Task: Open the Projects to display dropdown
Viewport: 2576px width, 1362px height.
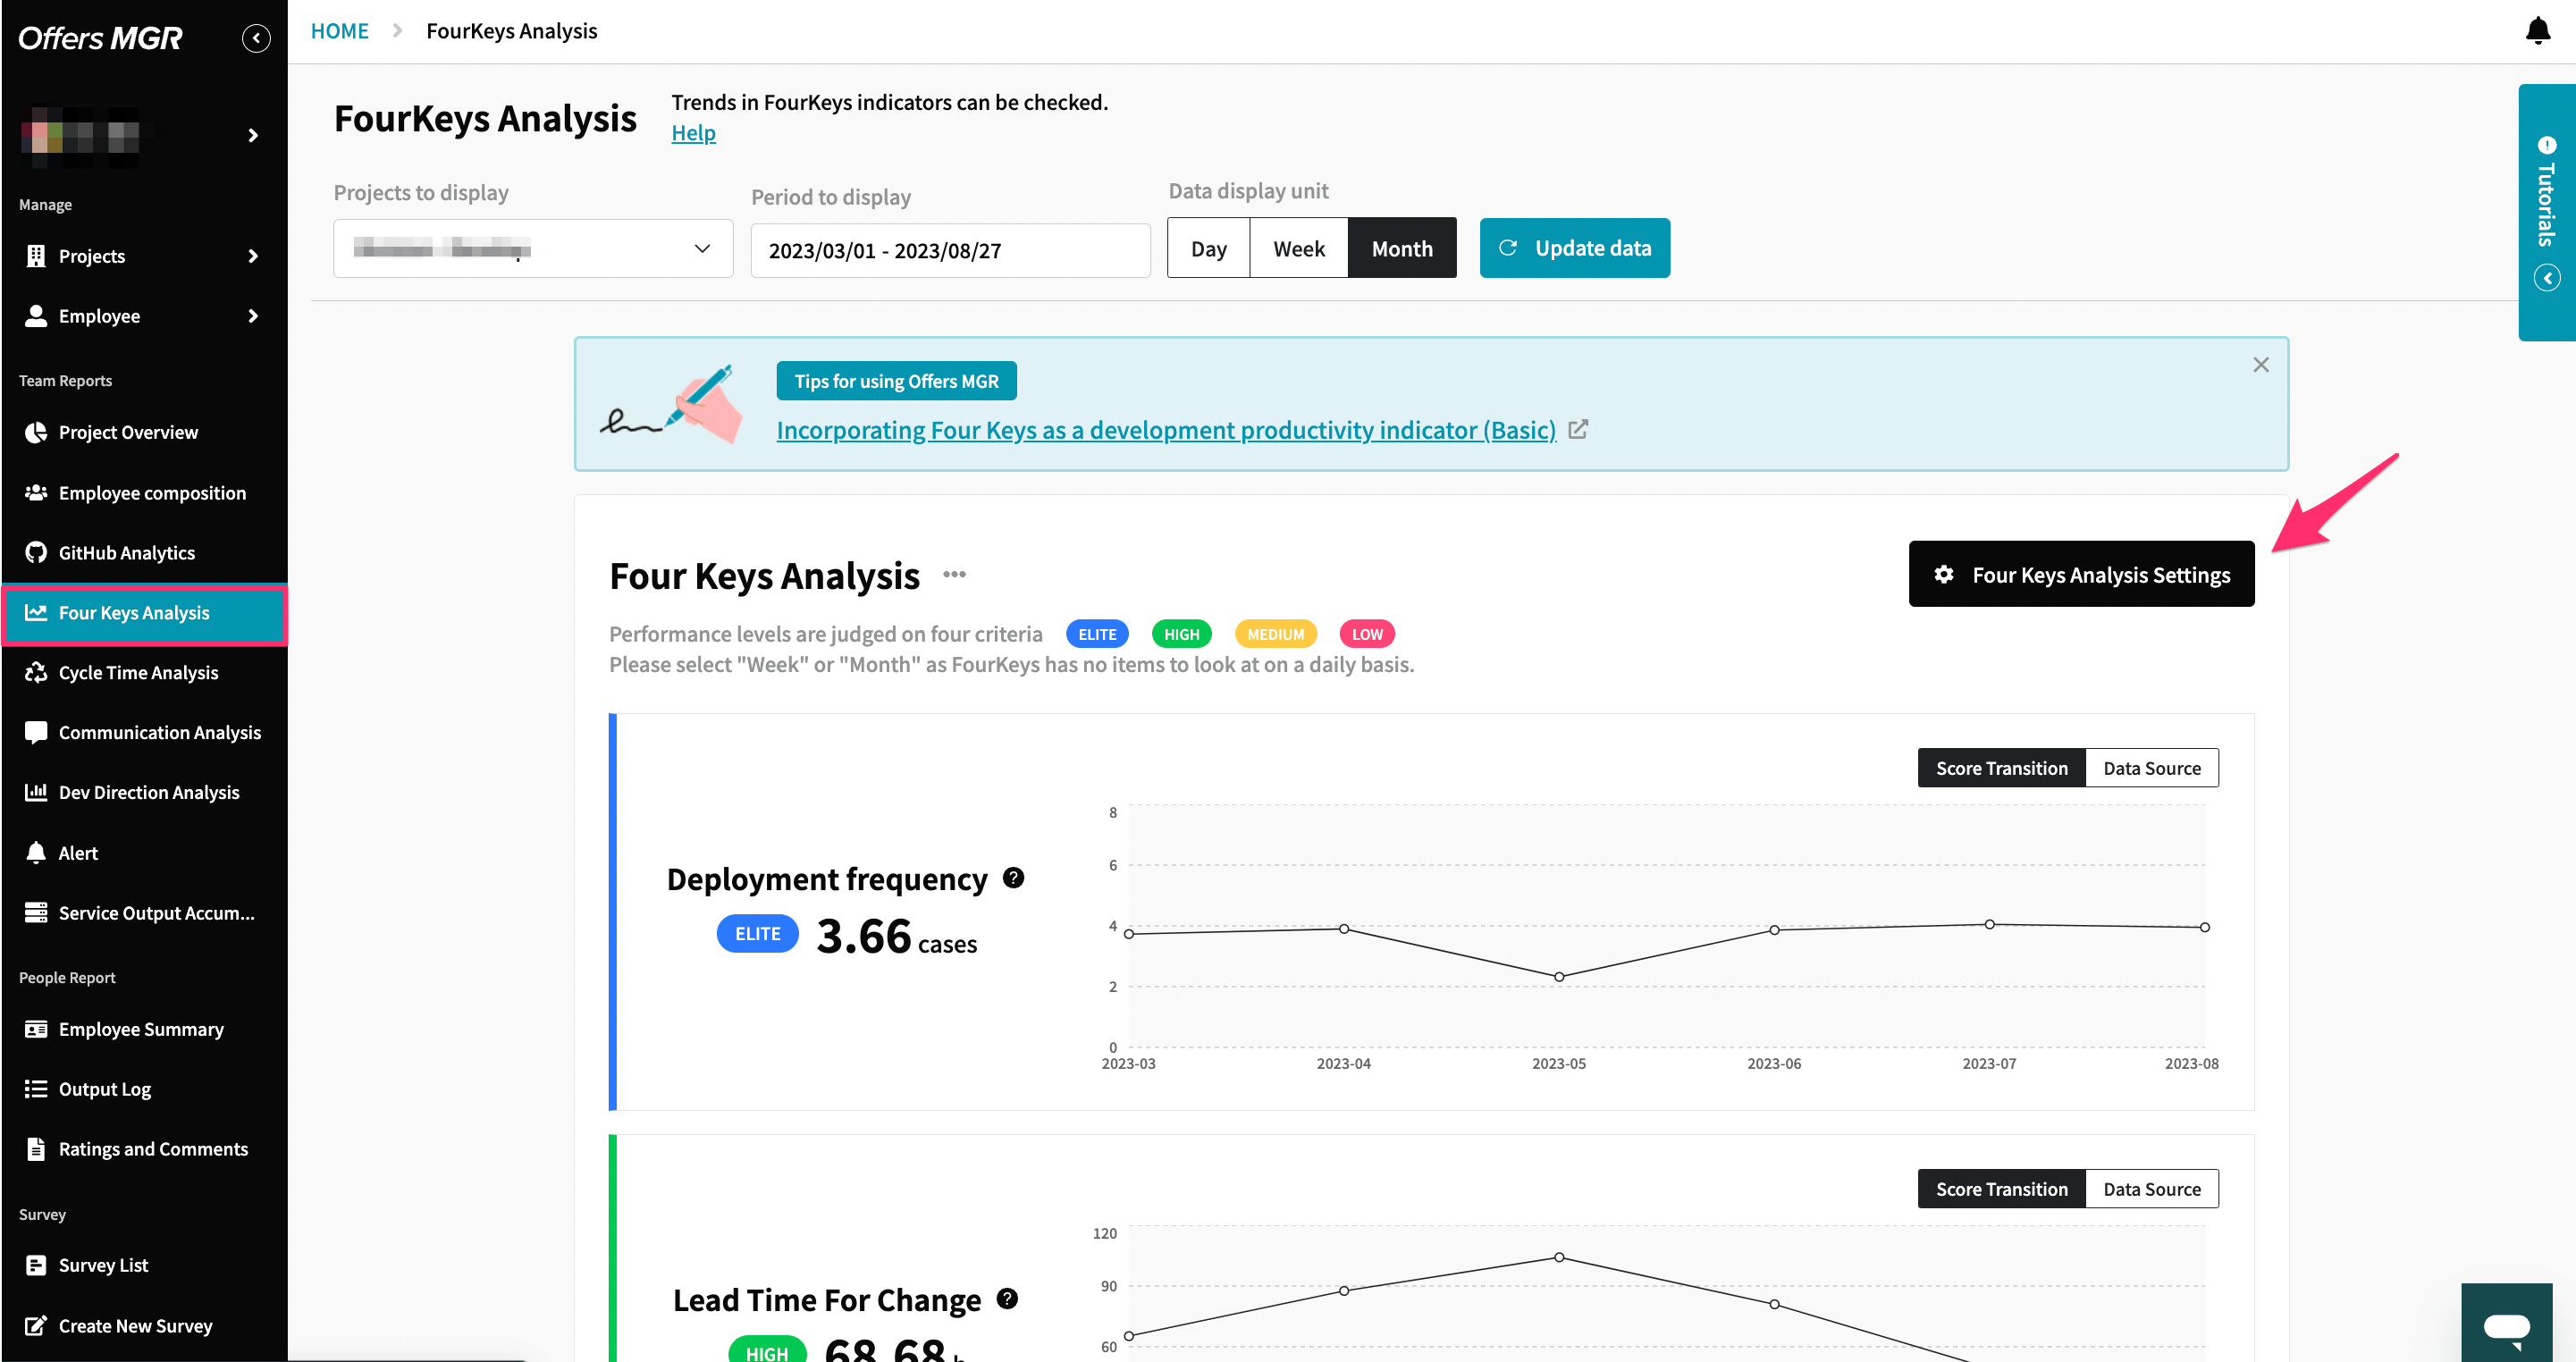Action: pyautogui.click(x=533, y=248)
